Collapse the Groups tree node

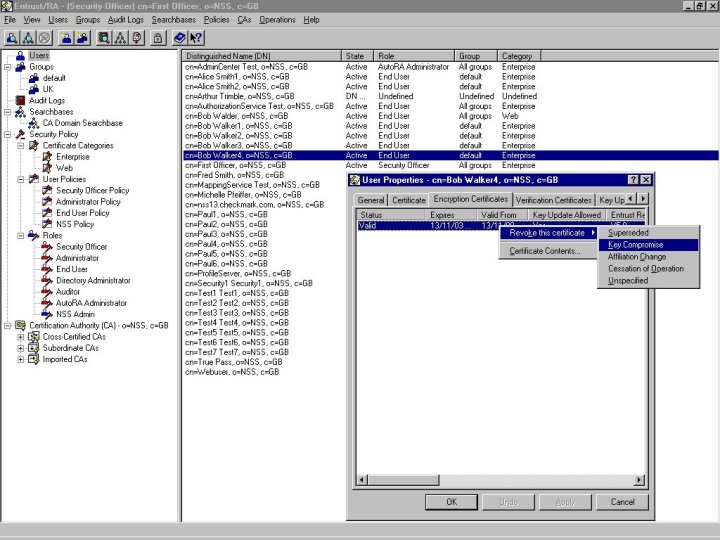point(7,67)
